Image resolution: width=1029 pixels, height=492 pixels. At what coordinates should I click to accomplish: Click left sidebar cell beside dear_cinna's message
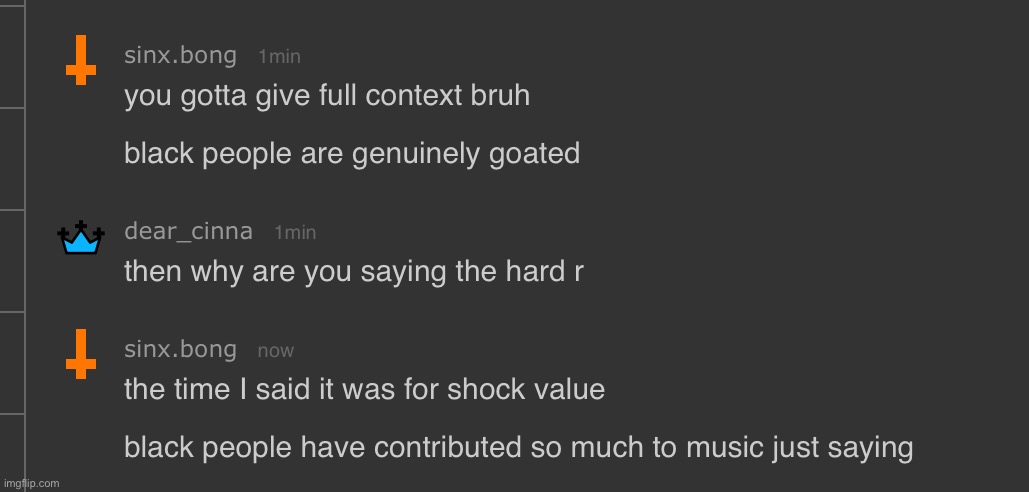coord(12,261)
